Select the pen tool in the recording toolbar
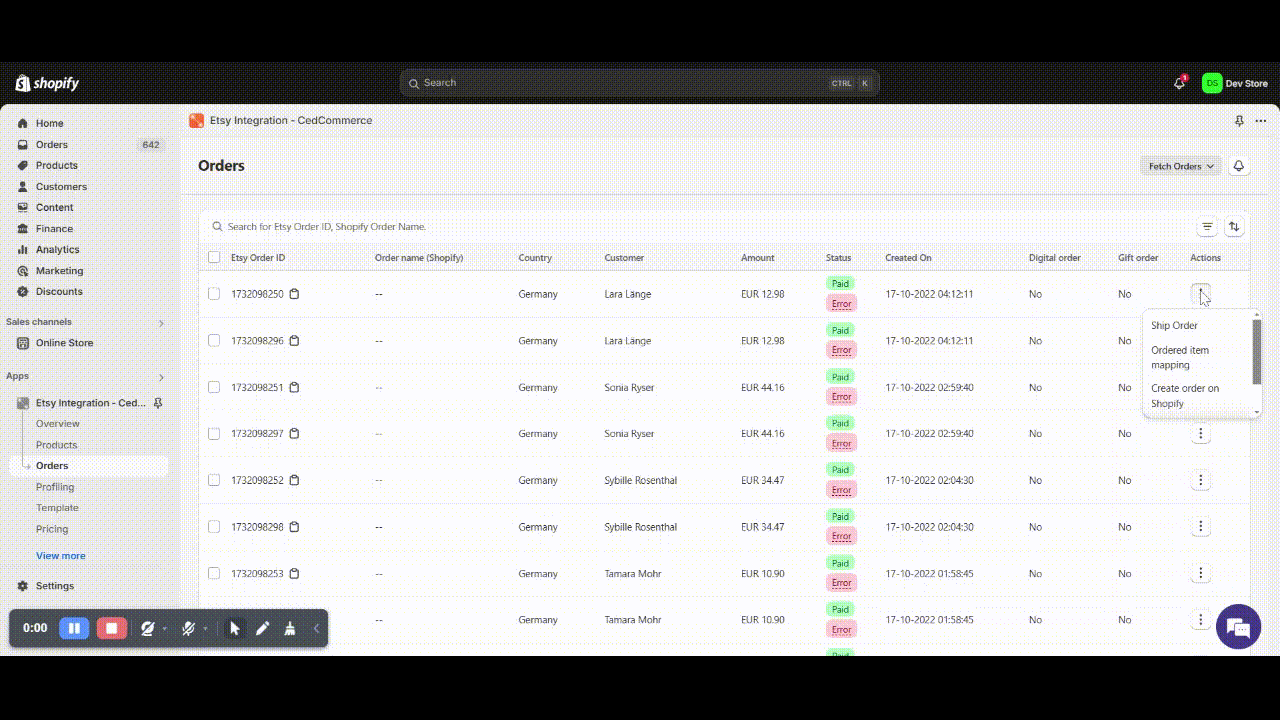This screenshot has width=1280, height=720. [263, 628]
